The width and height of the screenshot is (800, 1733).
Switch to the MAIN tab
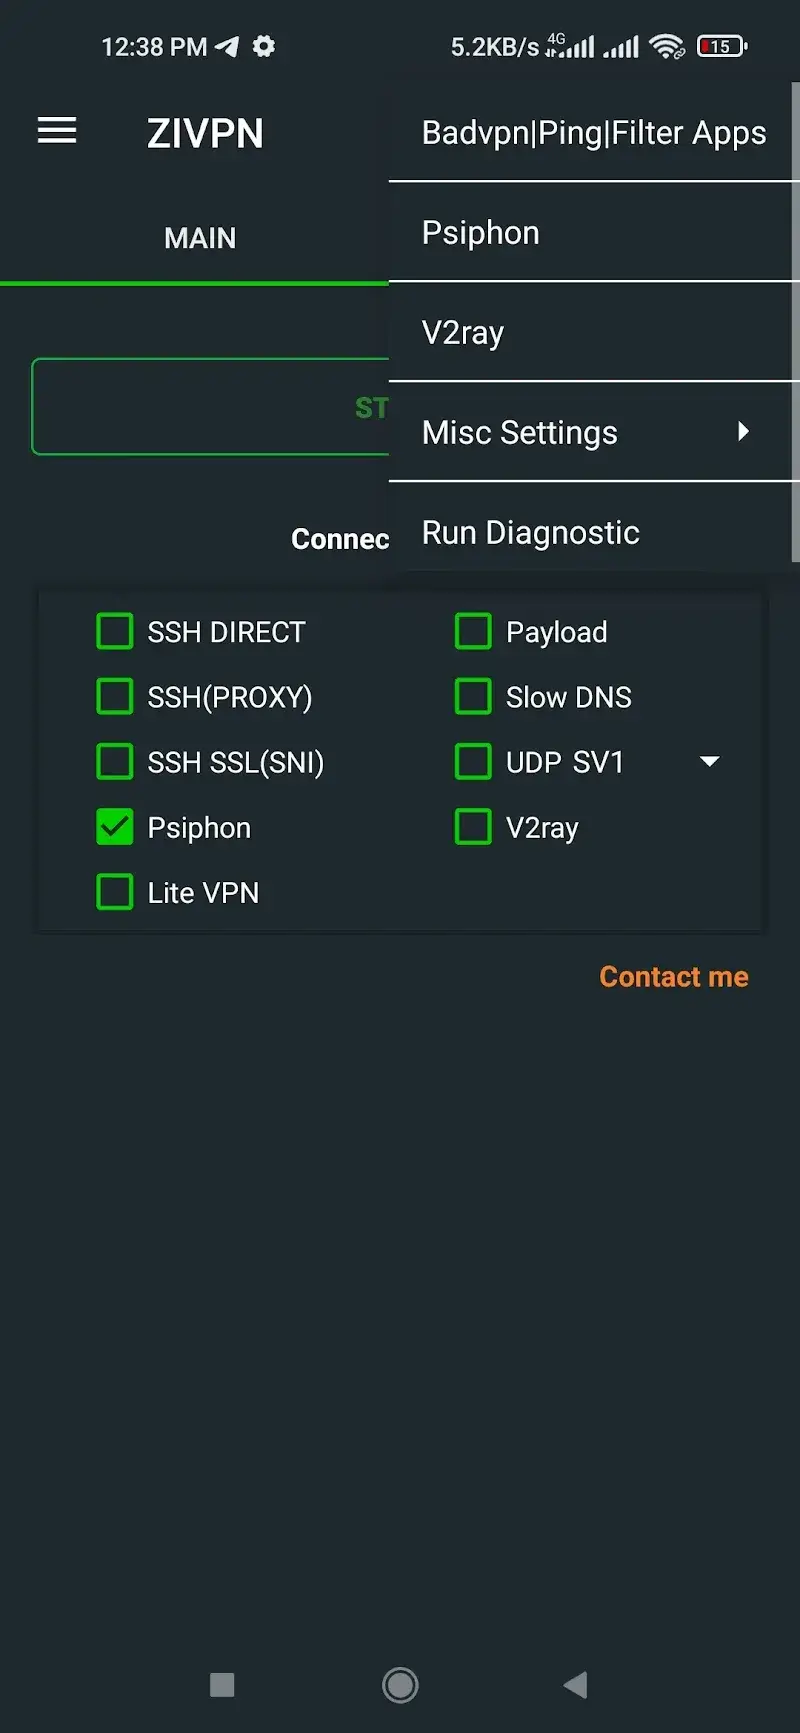pyautogui.click(x=200, y=238)
